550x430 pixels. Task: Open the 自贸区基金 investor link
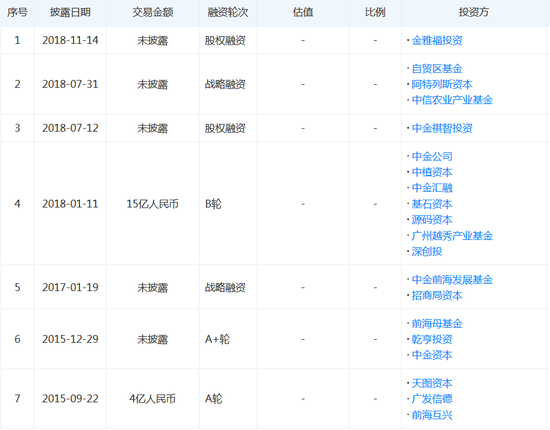click(437, 68)
